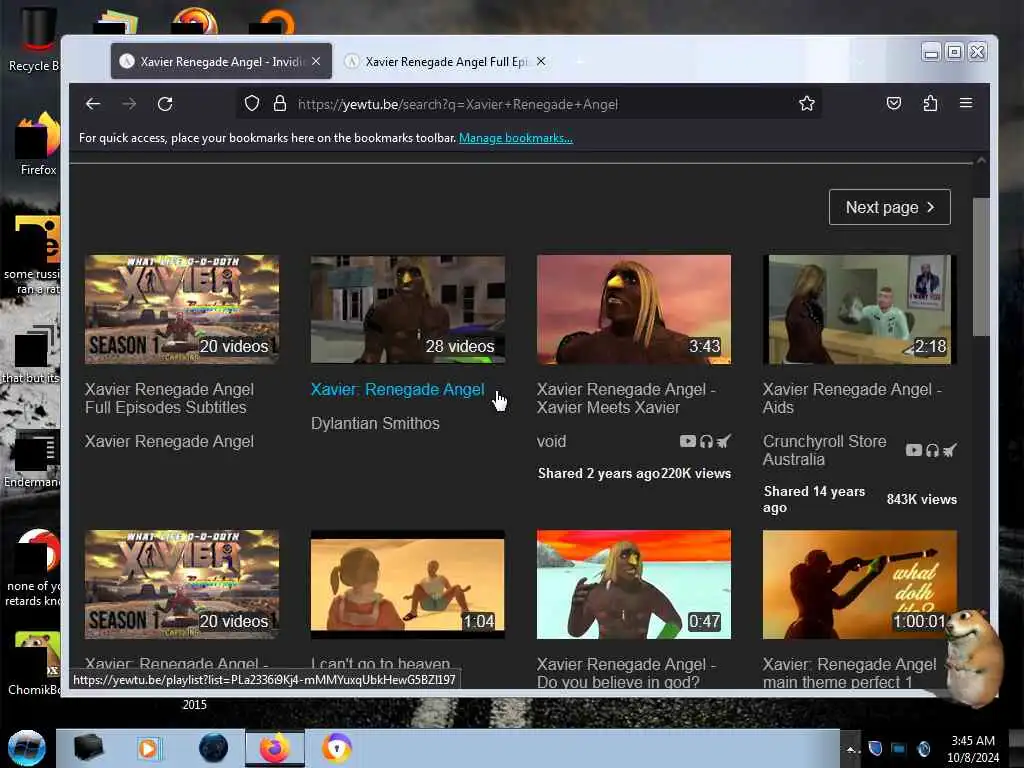Open the ChomikBox desktop icon
Screen dimensions: 1024x768
(x=34, y=663)
